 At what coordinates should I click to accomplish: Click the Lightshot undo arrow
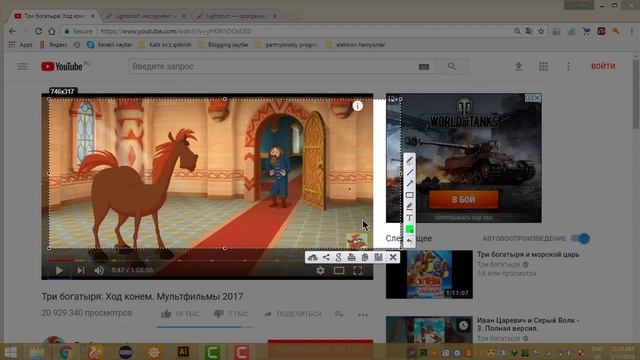pyautogui.click(x=409, y=241)
